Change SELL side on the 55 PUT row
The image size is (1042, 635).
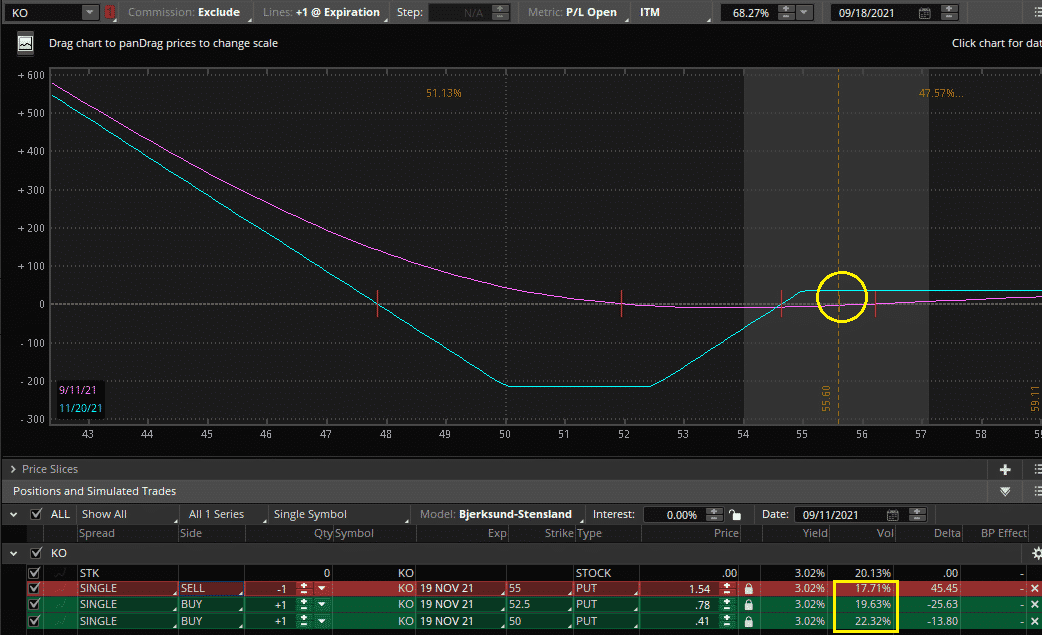(211, 589)
